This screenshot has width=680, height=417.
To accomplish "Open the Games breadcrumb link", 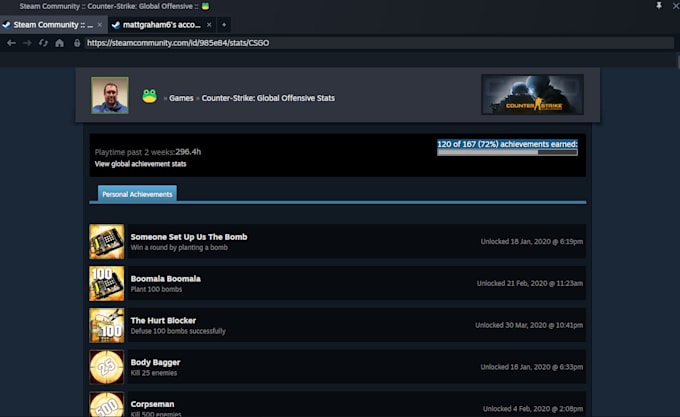I will [181, 98].
